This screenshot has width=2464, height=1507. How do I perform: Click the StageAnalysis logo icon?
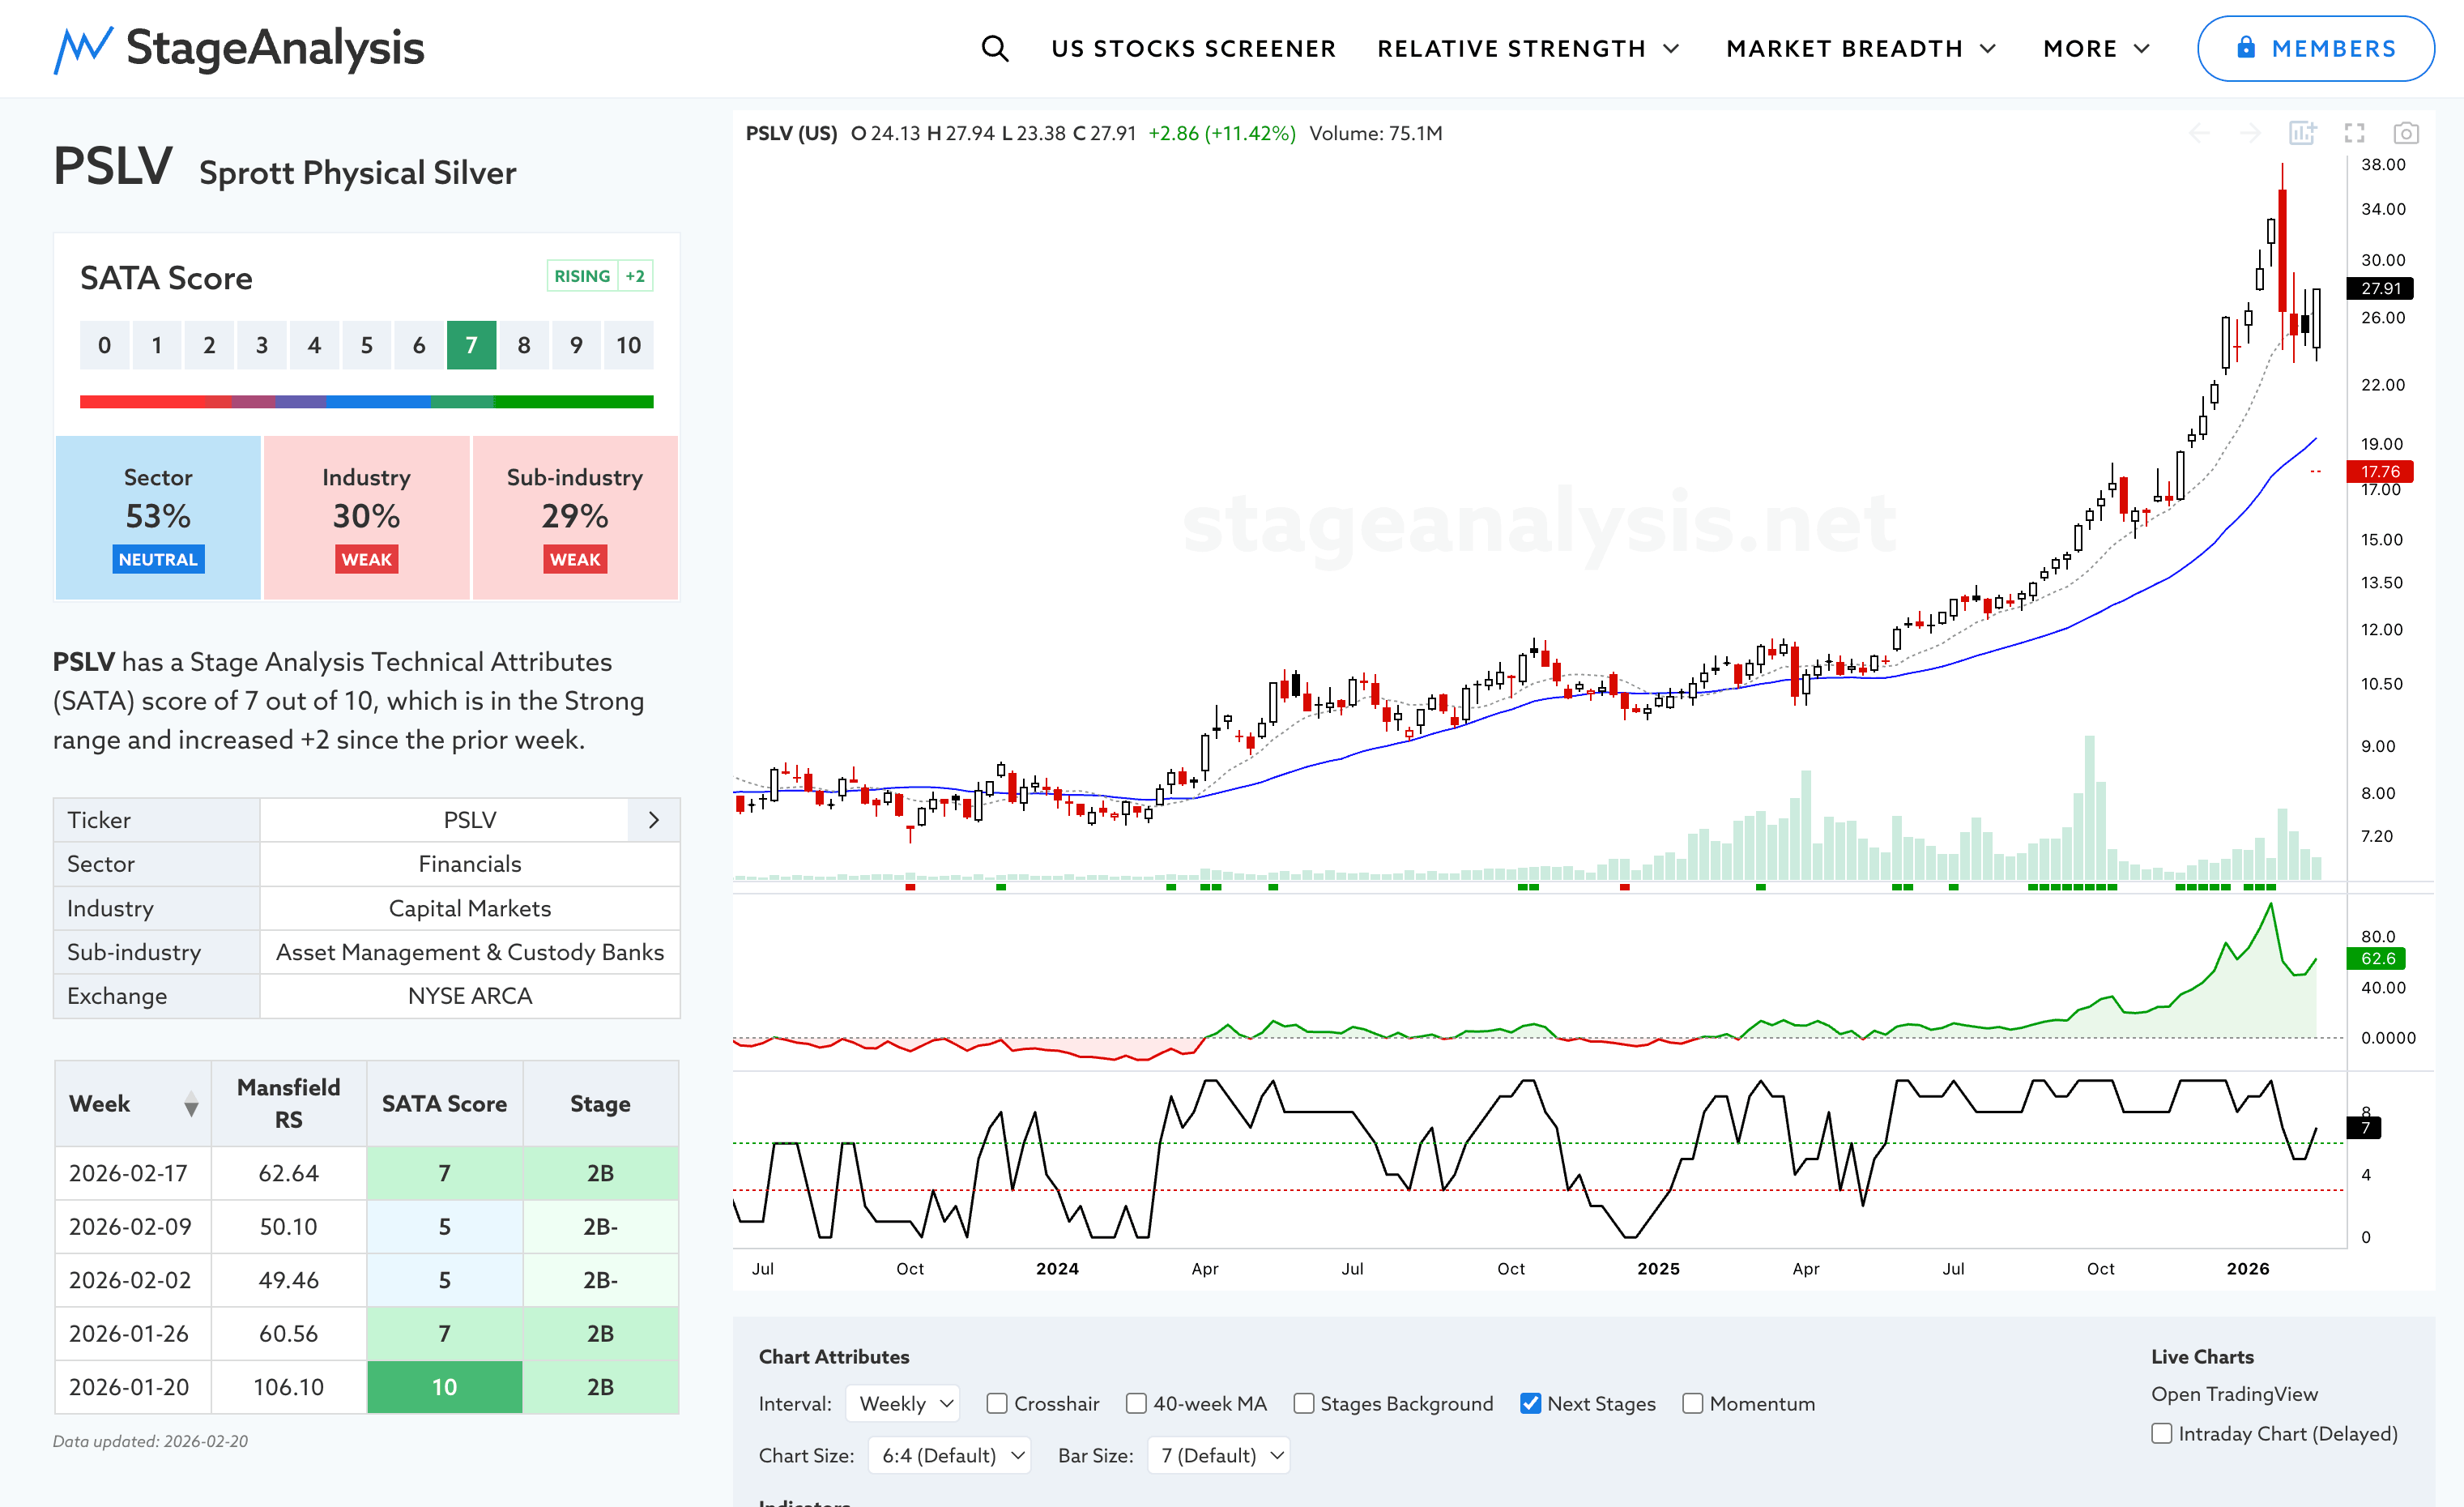(x=82, y=48)
